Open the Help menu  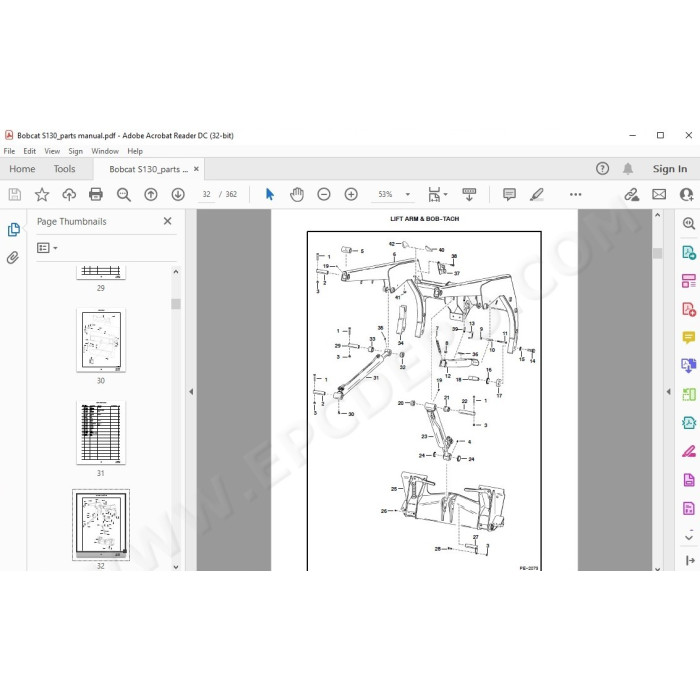click(x=135, y=151)
